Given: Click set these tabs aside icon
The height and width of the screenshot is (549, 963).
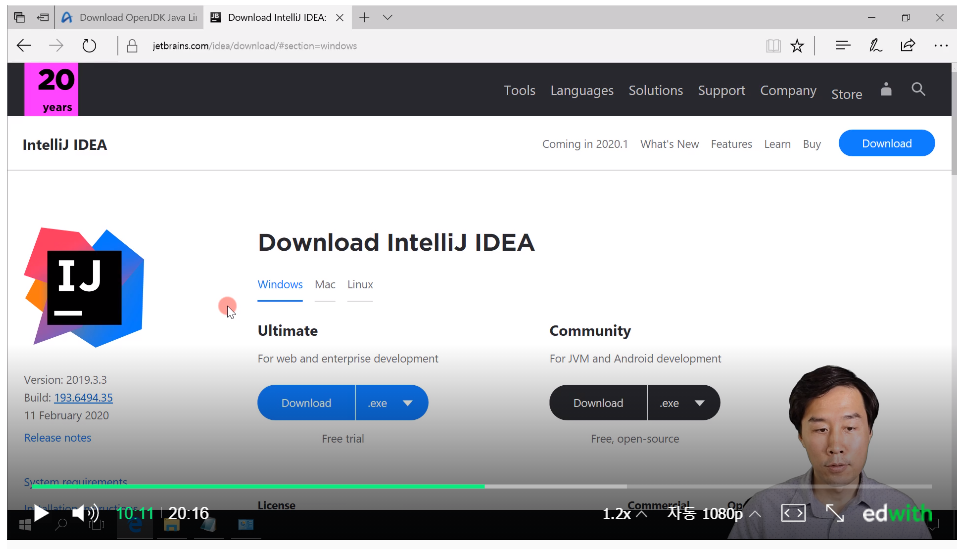Looking at the screenshot, I should 43,17.
